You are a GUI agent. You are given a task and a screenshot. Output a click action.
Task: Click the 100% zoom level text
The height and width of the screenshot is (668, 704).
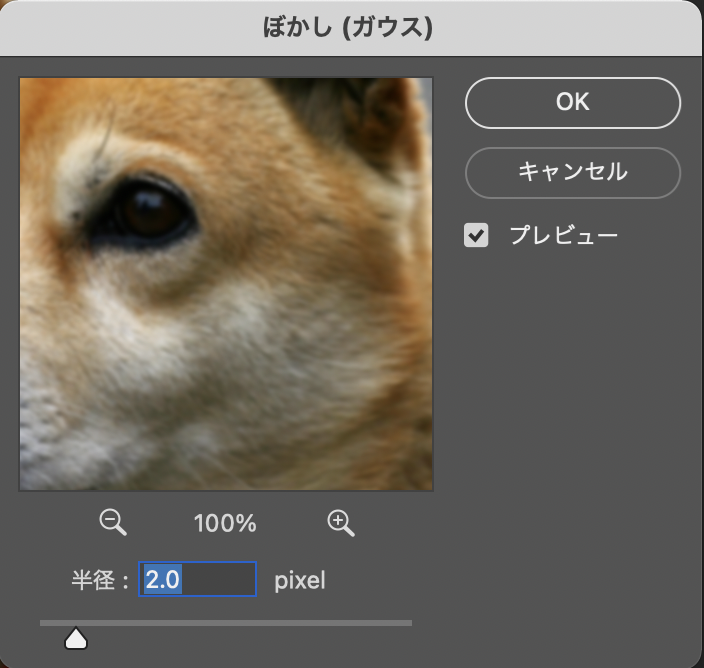pos(227,522)
